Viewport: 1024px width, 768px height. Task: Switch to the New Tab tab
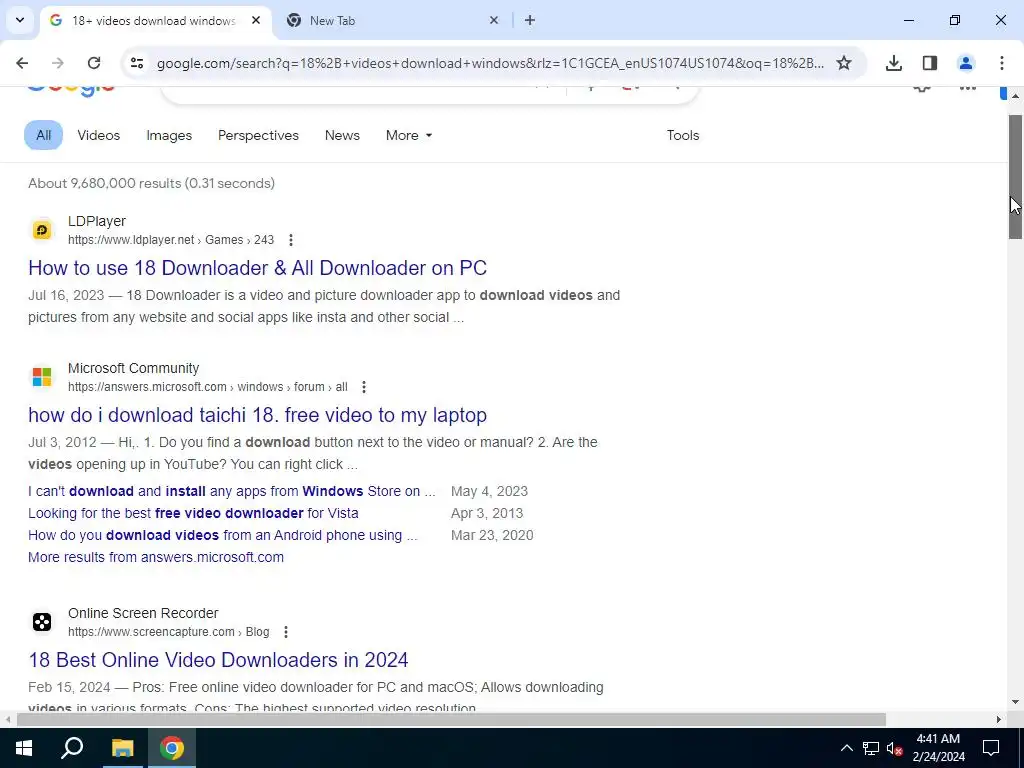pyautogui.click(x=392, y=20)
